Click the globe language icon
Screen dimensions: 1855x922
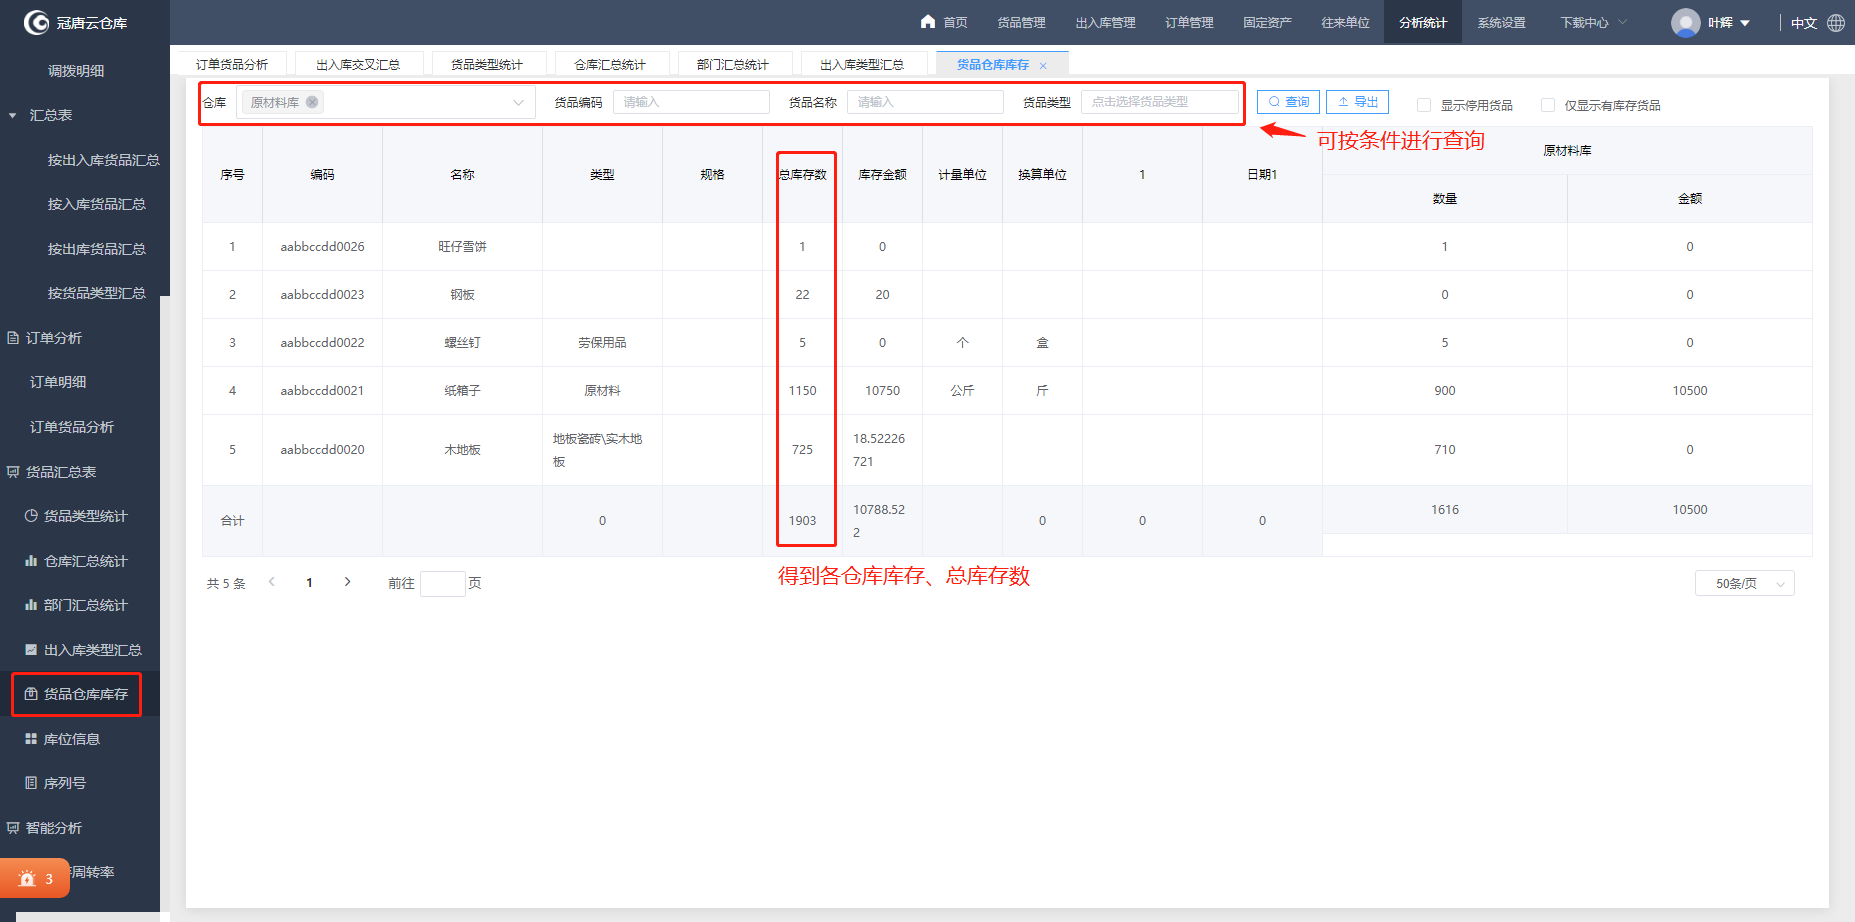(x=1836, y=22)
